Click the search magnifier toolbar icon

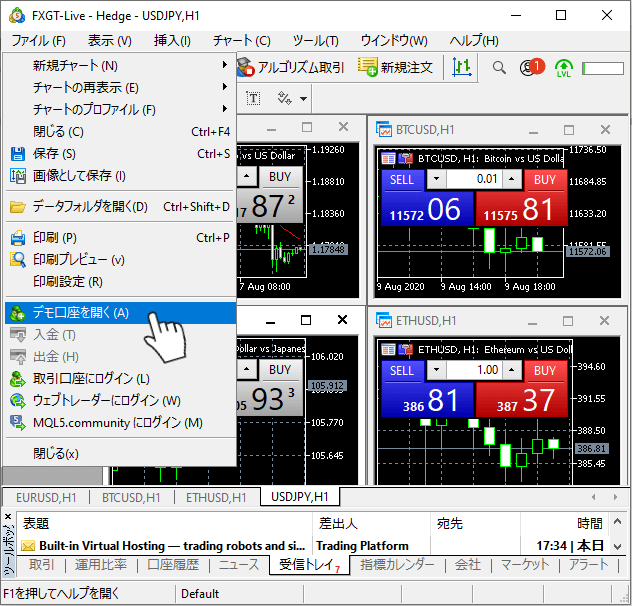[499, 68]
